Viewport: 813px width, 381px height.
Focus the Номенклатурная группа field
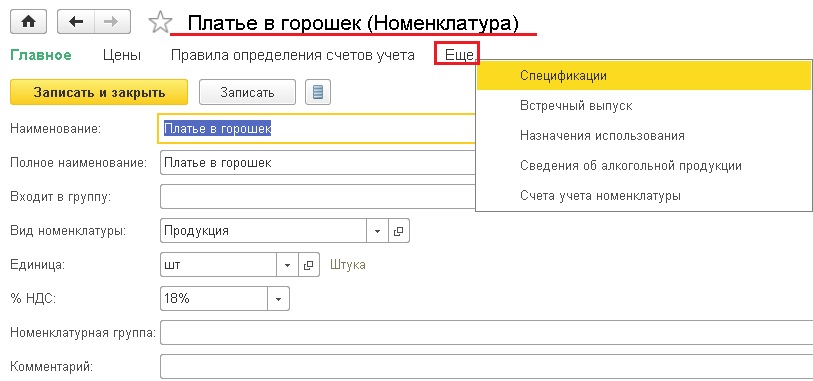[486, 333]
